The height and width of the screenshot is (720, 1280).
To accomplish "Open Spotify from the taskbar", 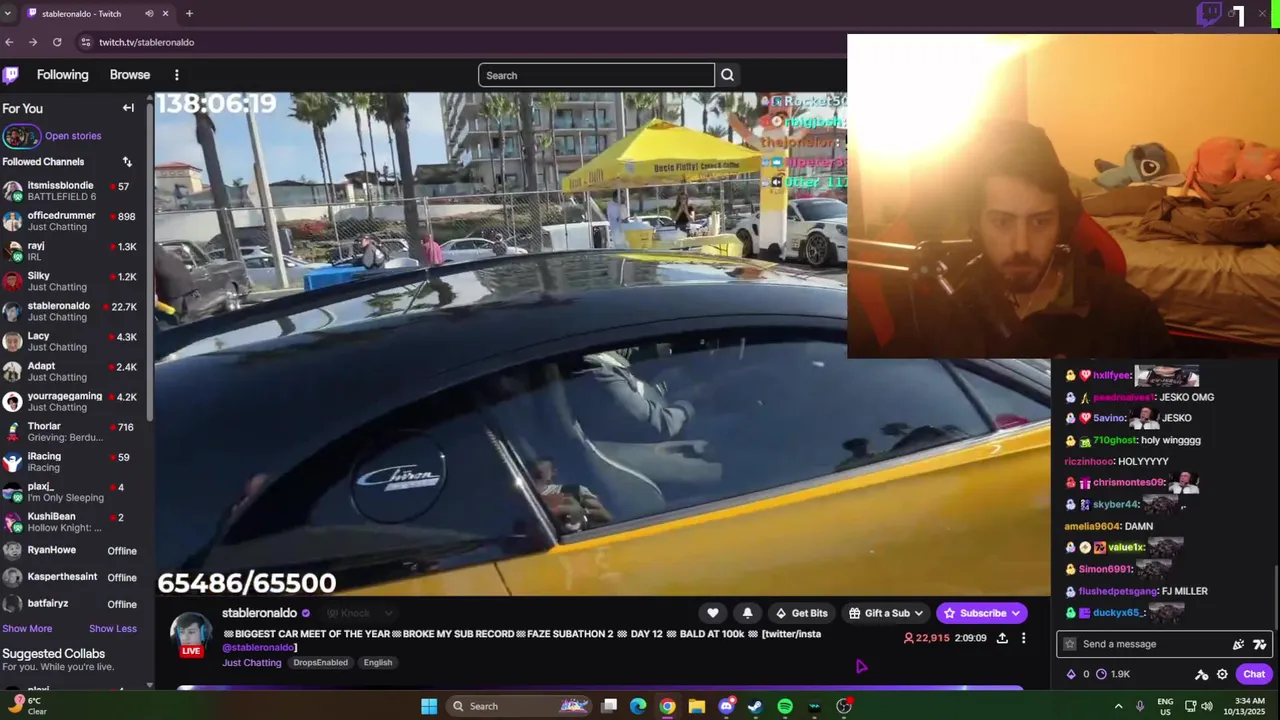I will (785, 706).
